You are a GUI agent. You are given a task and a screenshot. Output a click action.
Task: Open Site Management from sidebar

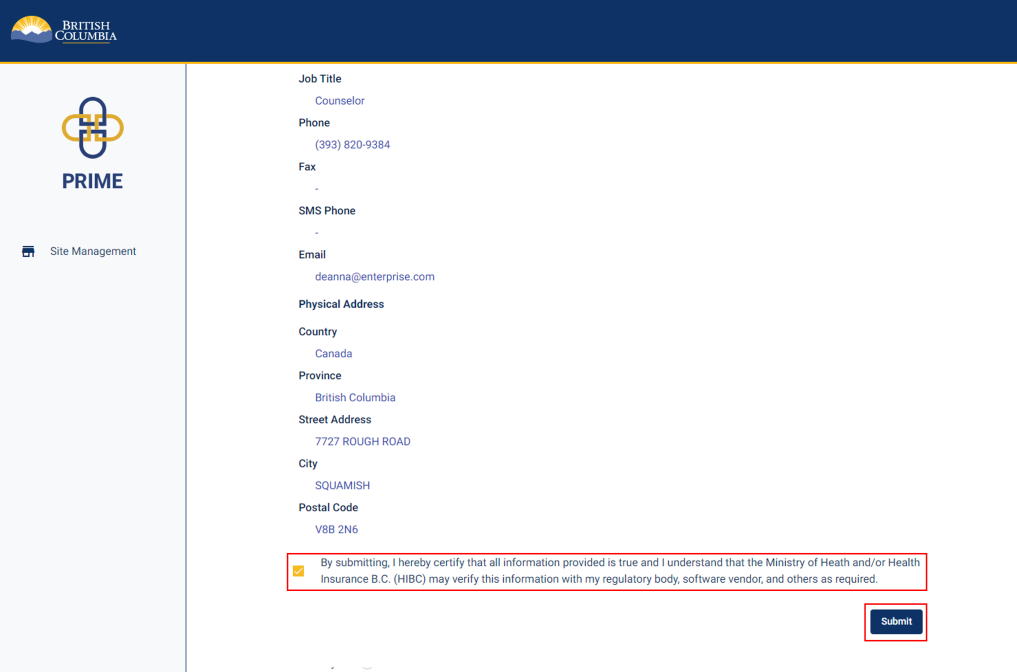[x=92, y=252]
